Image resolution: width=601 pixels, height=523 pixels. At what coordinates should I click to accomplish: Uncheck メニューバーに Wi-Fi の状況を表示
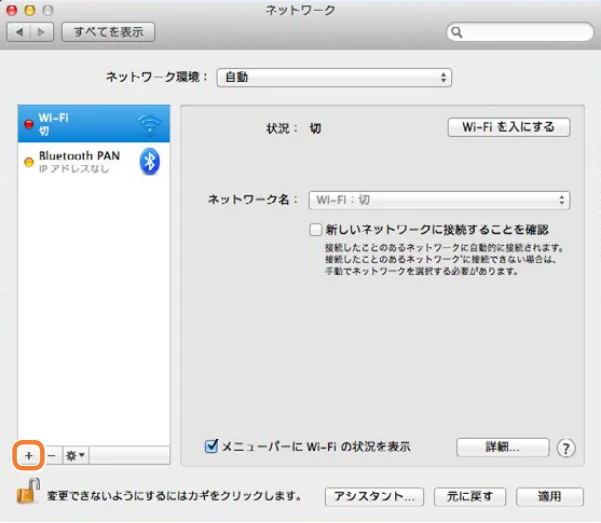click(211, 446)
